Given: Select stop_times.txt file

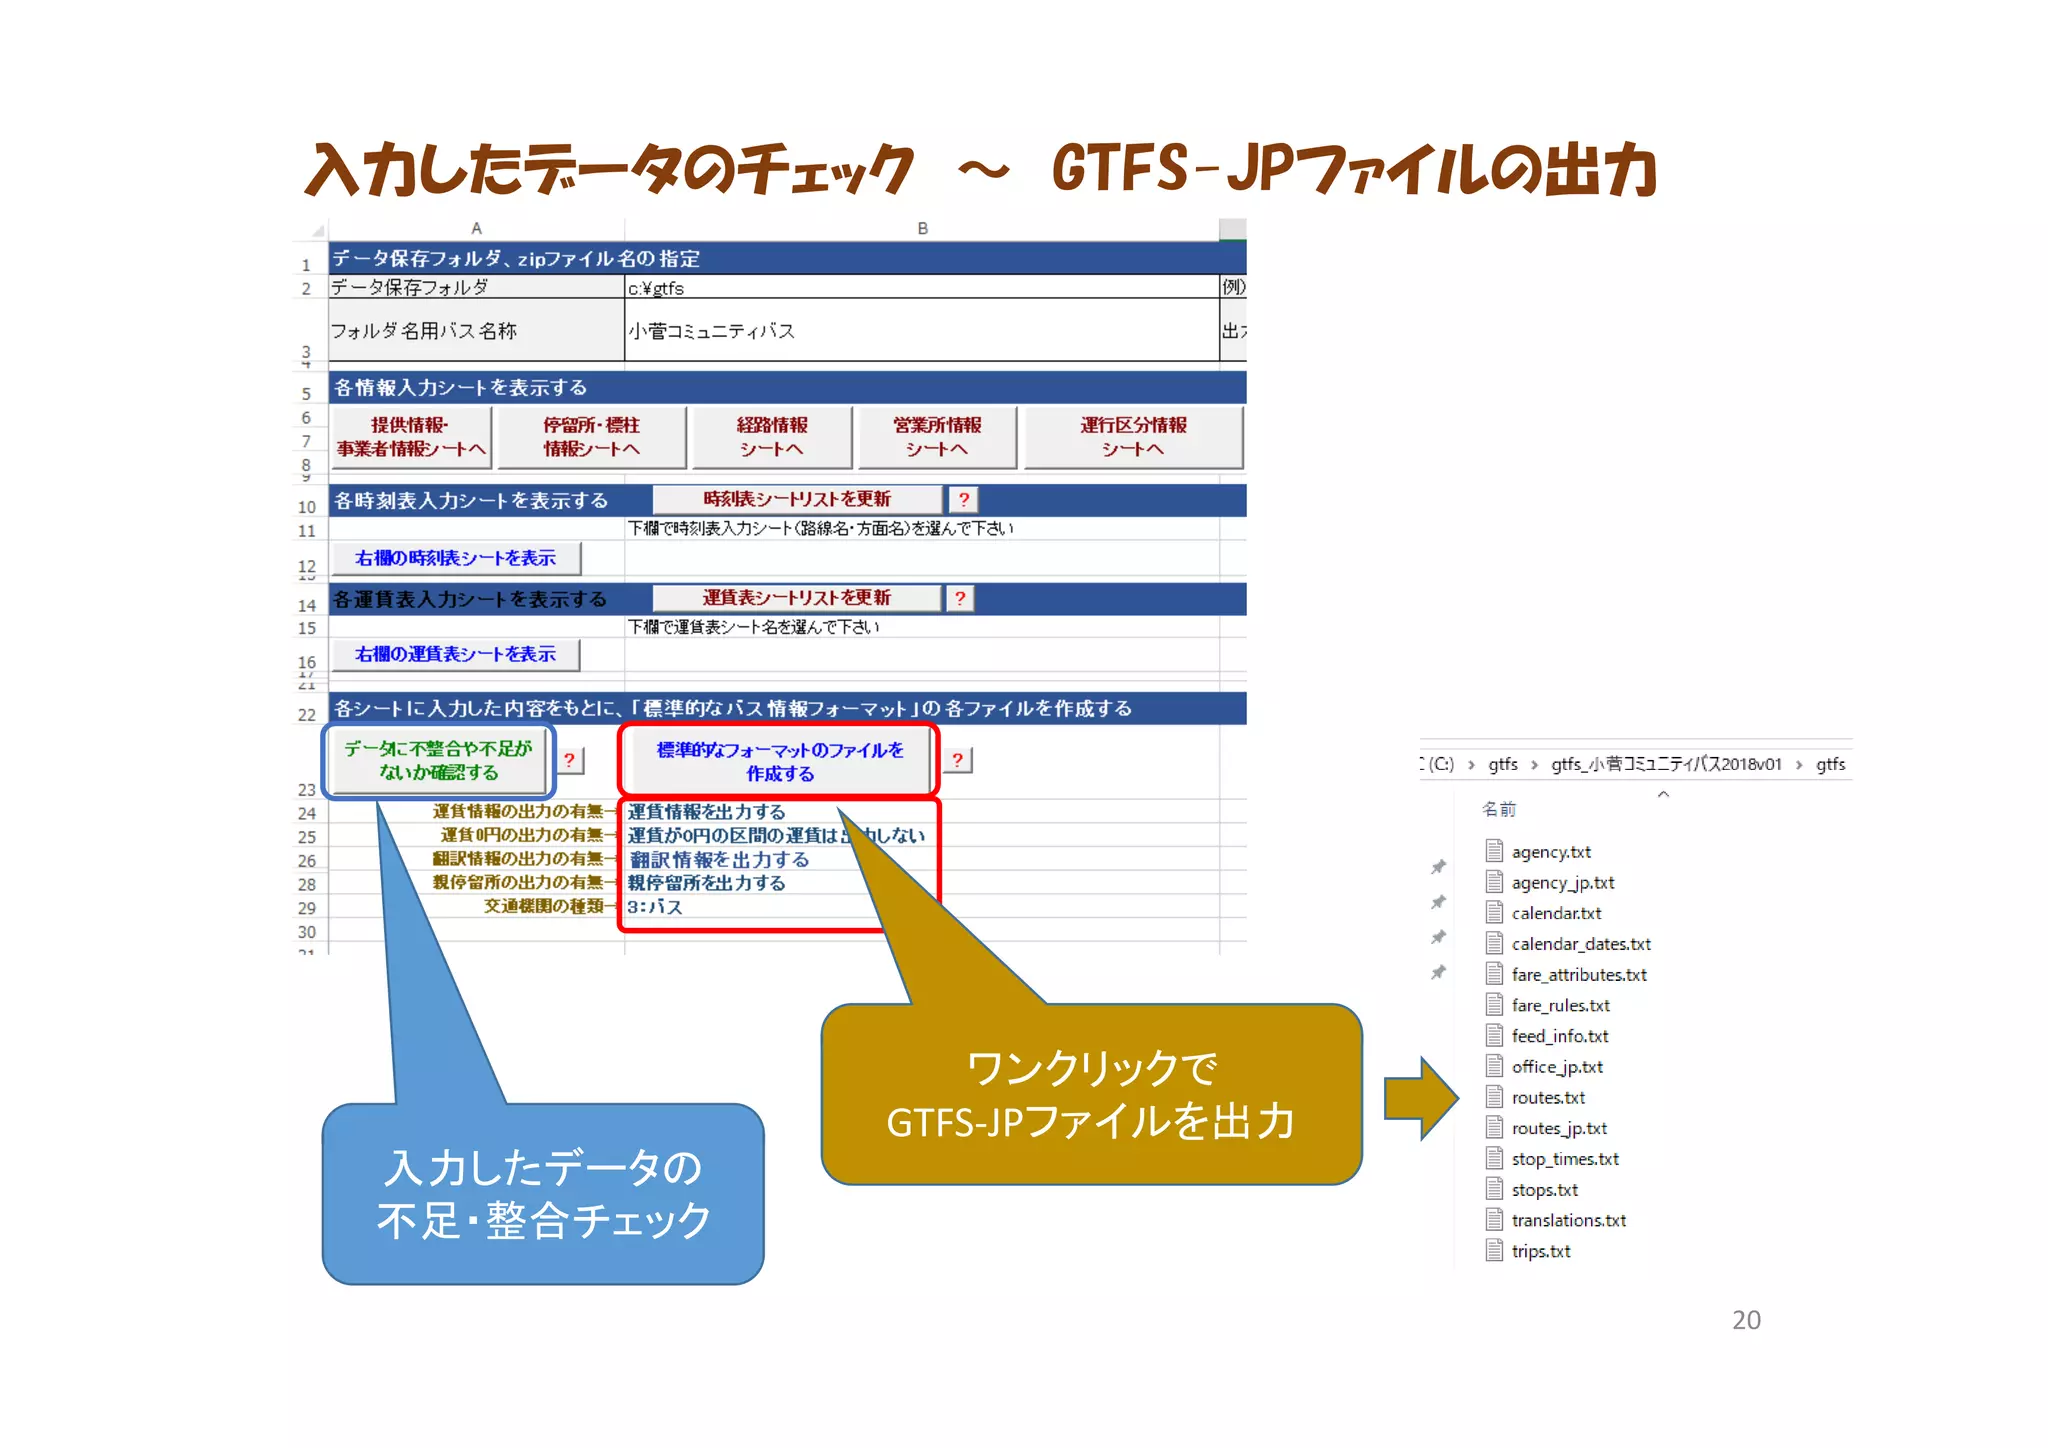Looking at the screenshot, I should 1565,1160.
